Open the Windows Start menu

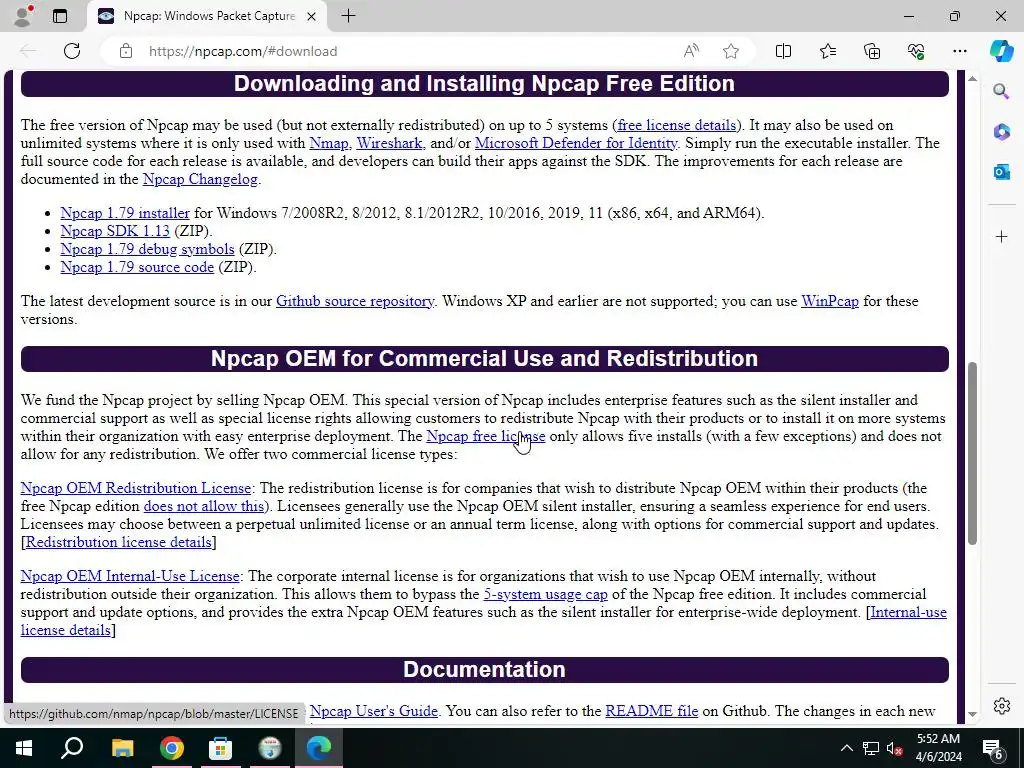[x=24, y=747]
